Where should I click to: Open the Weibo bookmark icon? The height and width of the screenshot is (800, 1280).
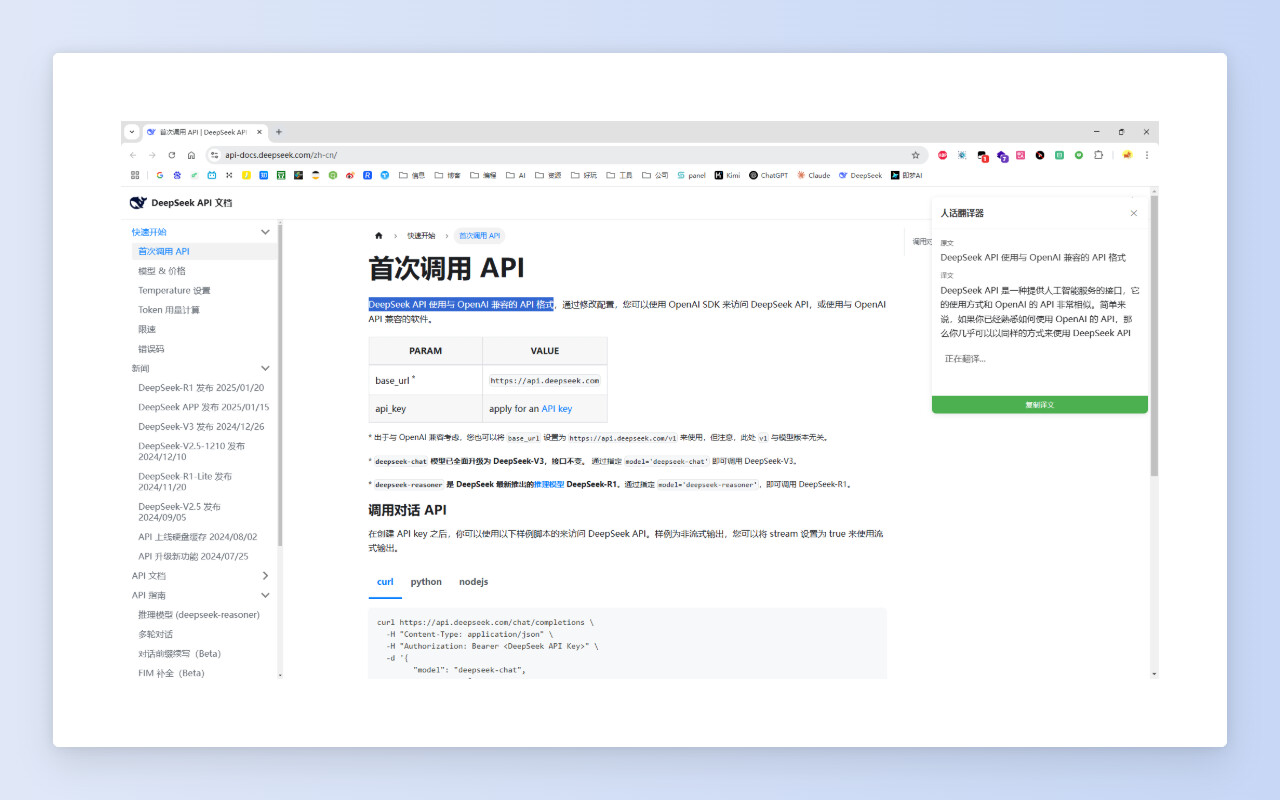click(x=350, y=175)
